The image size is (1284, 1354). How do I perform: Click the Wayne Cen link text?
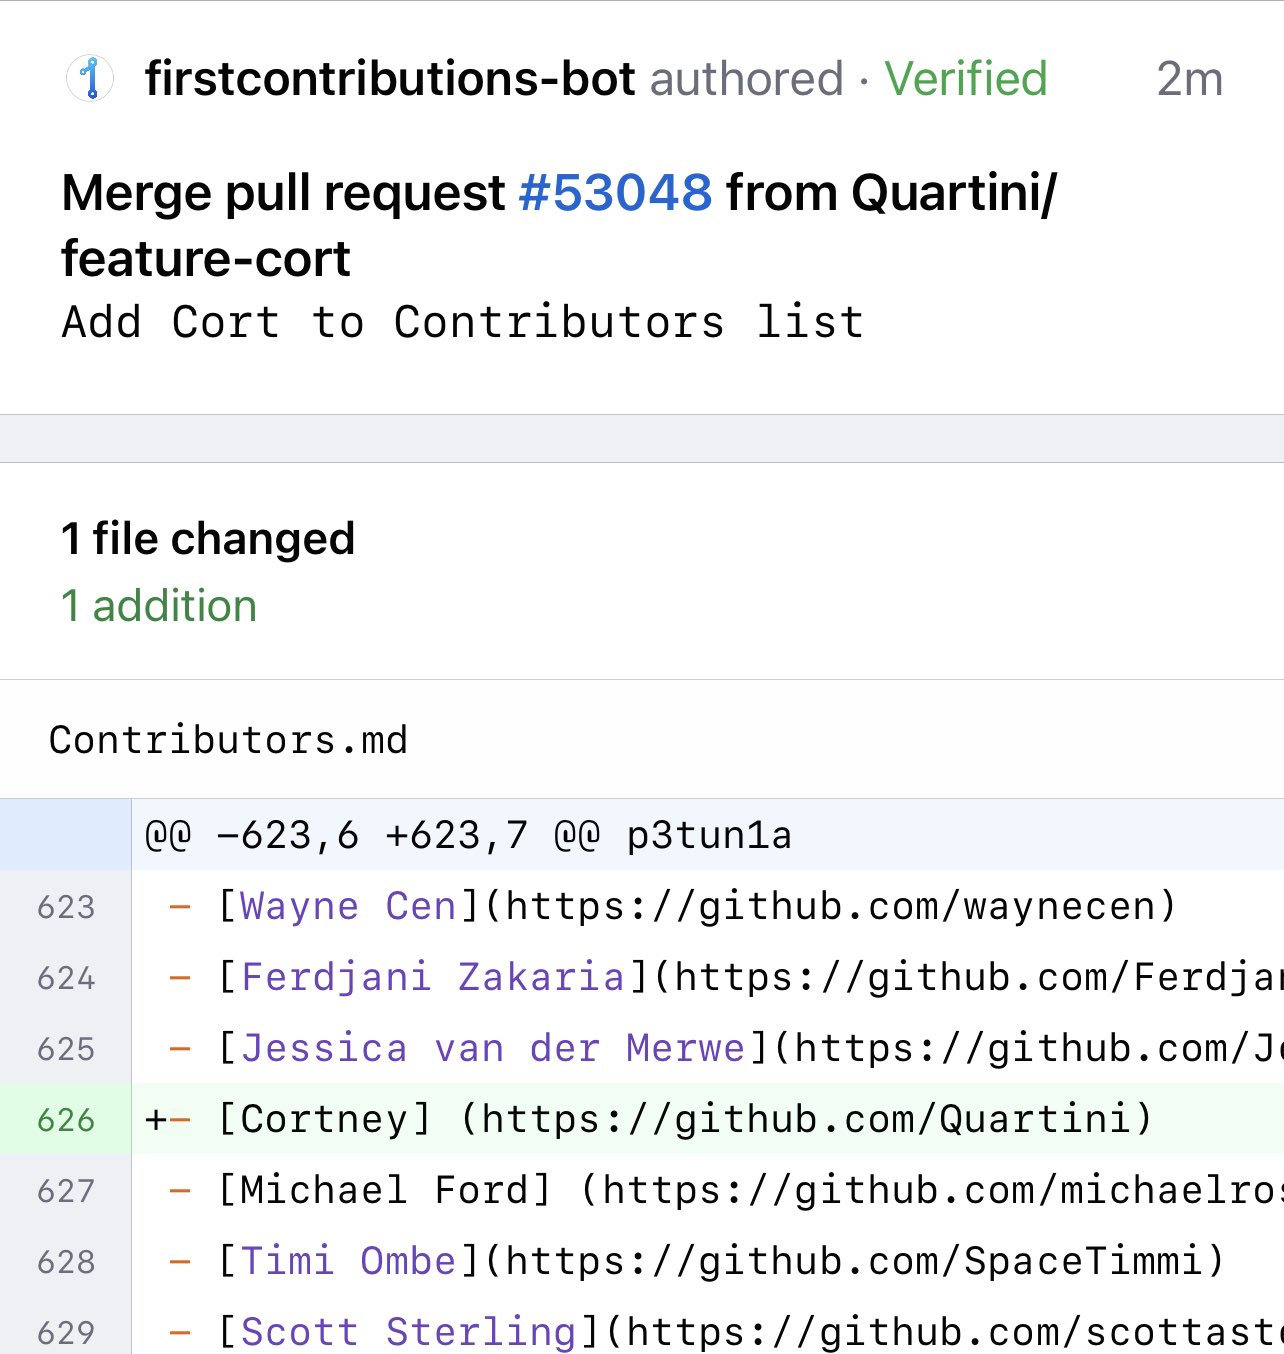pyautogui.click(x=348, y=906)
